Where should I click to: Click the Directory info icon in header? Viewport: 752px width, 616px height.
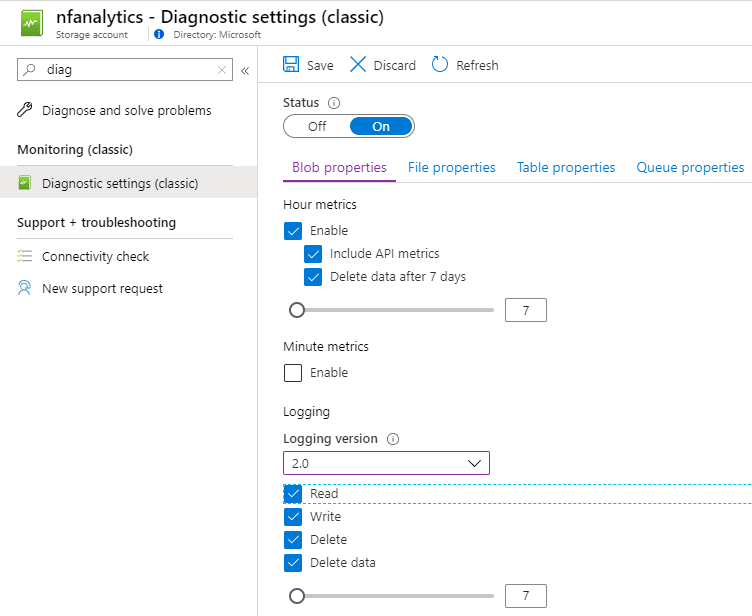tap(159, 34)
